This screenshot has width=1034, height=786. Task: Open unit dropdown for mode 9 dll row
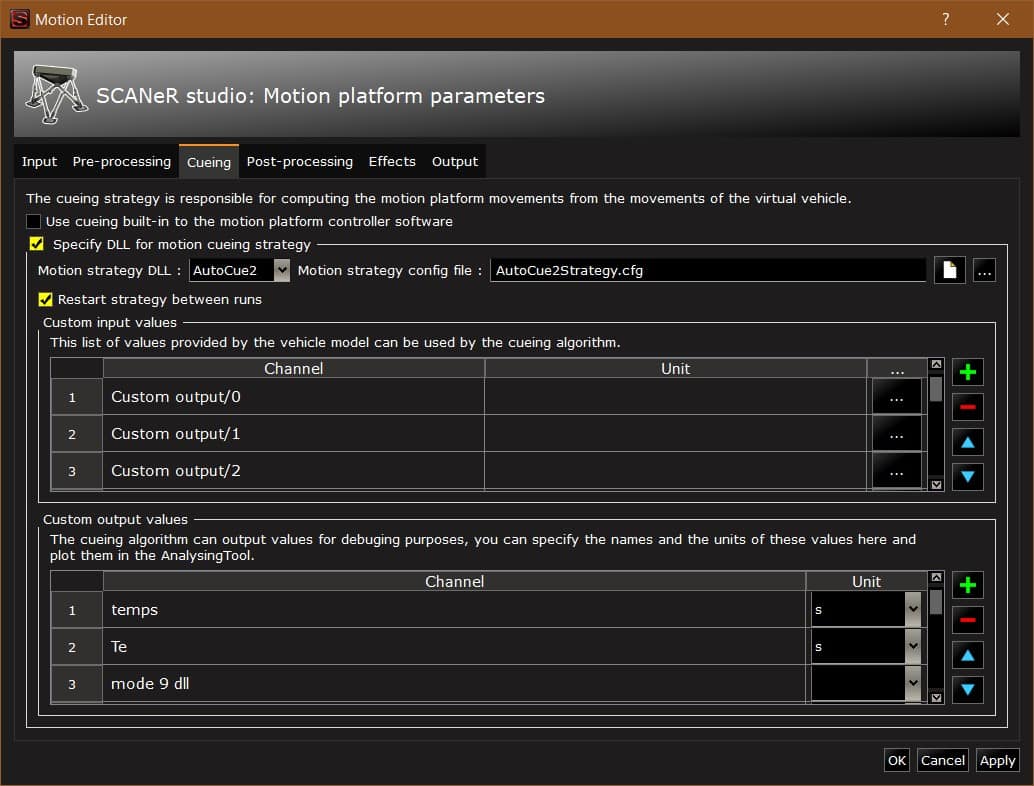tap(913, 684)
